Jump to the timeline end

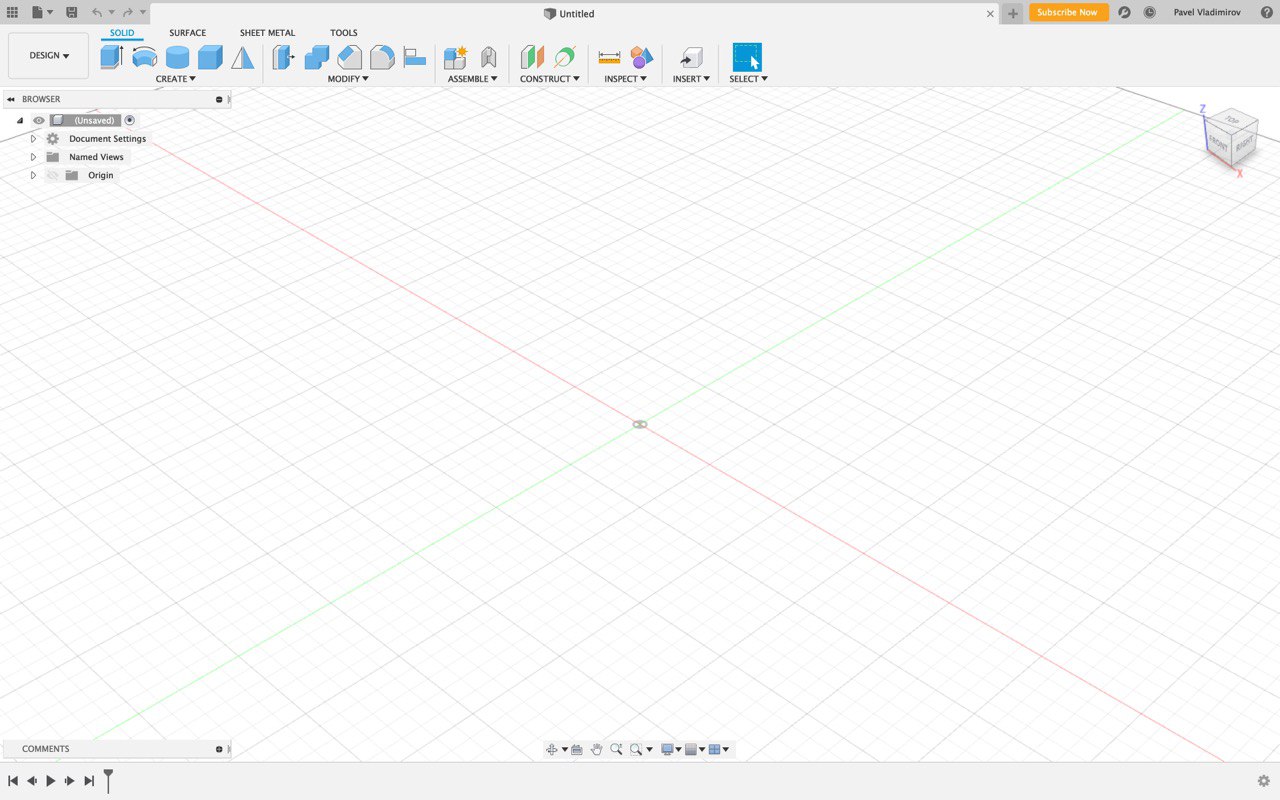tap(89, 780)
